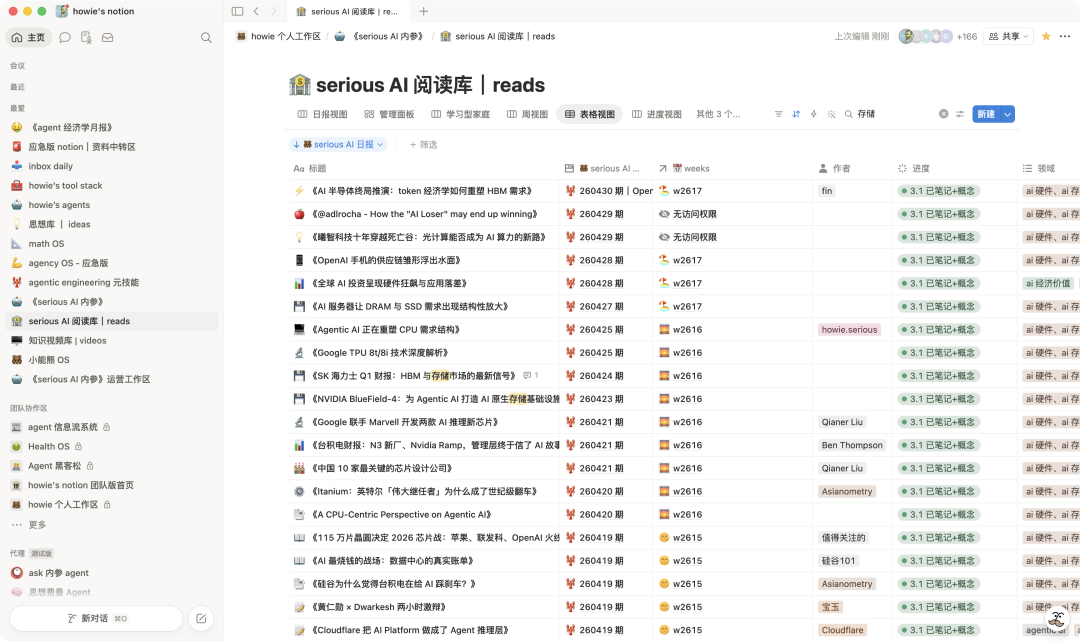Expand the blue 新建 dropdown arrow
The height and width of the screenshot is (641, 1080).
point(1008,114)
